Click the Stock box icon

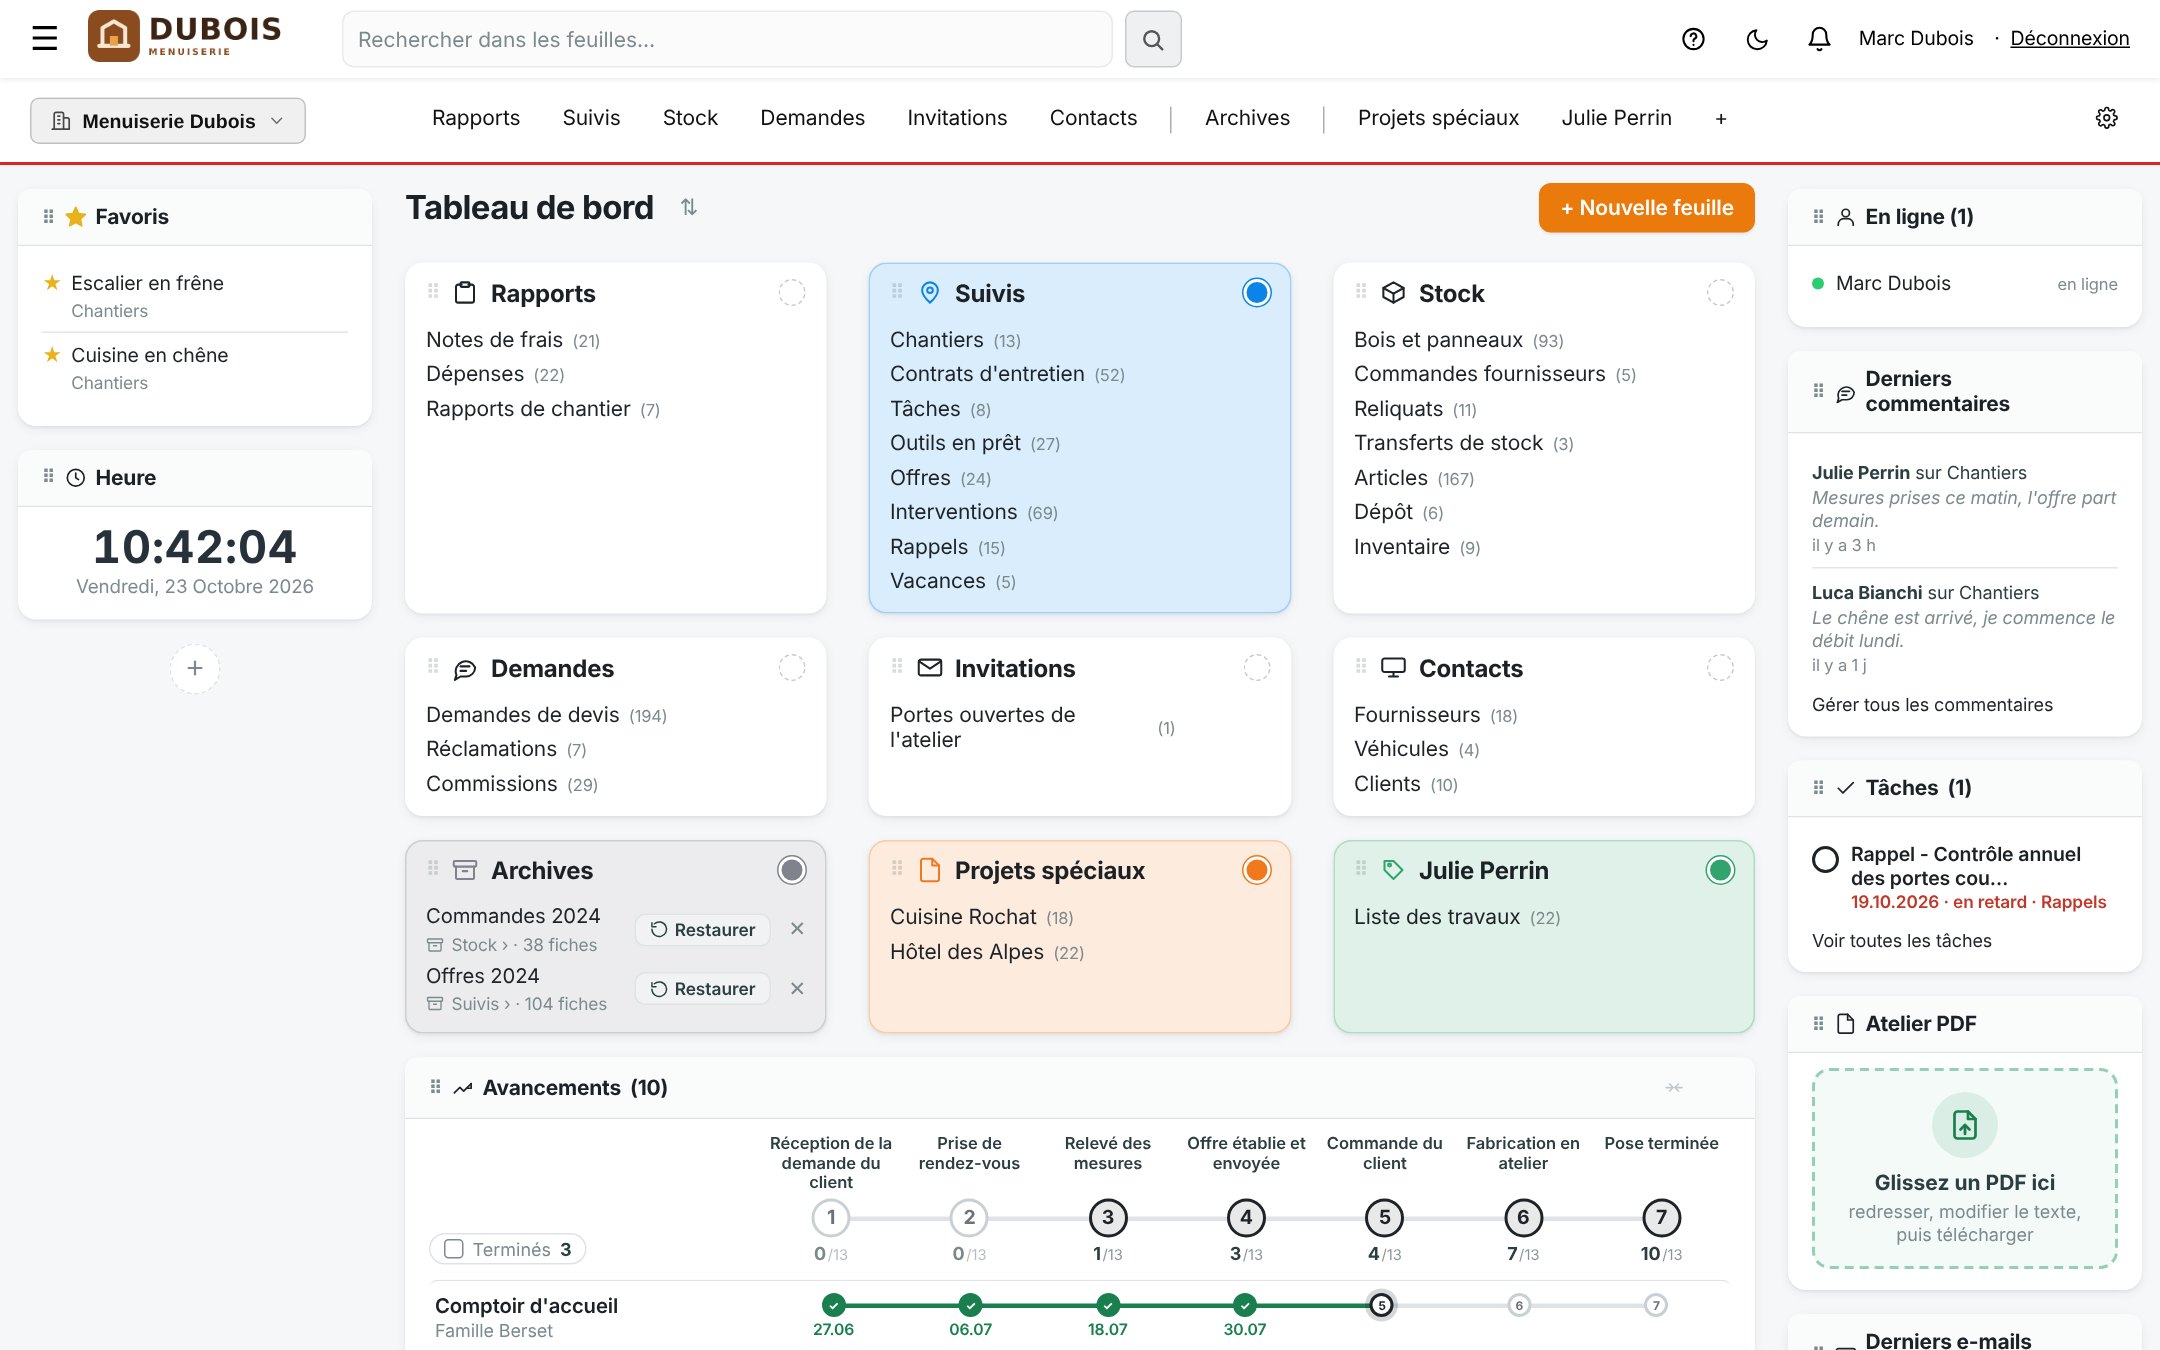[1393, 292]
